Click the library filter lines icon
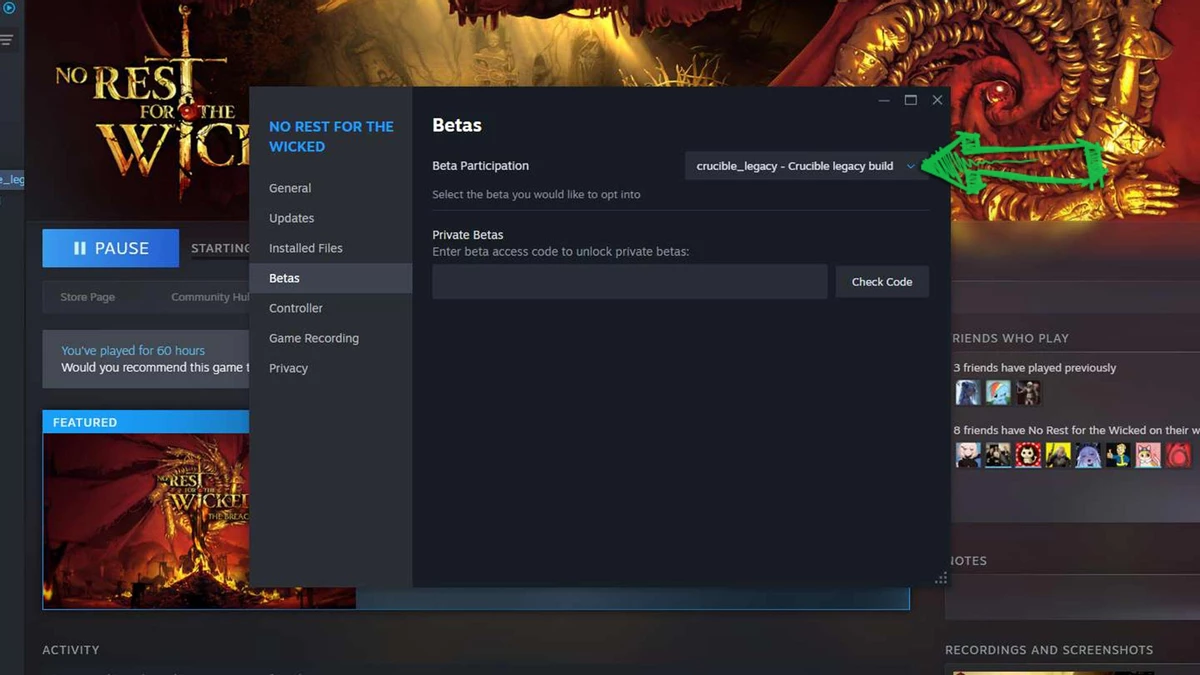 (7, 40)
